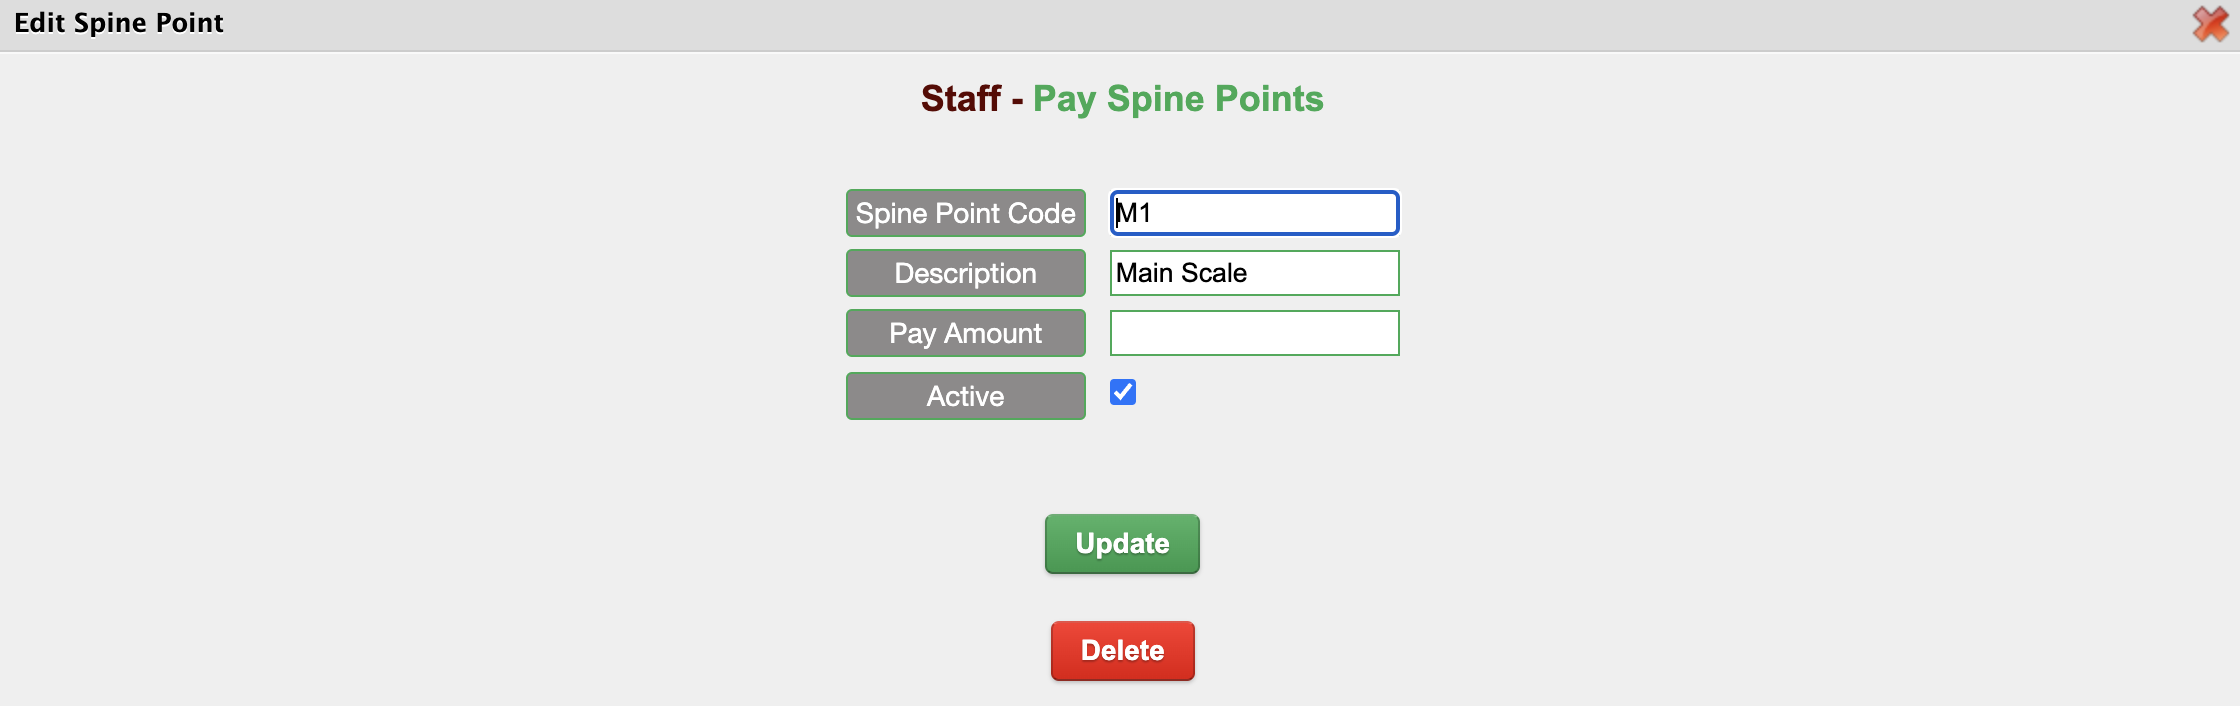Place cursor on the Main Scale text
2240x706 pixels.
(x=1182, y=273)
